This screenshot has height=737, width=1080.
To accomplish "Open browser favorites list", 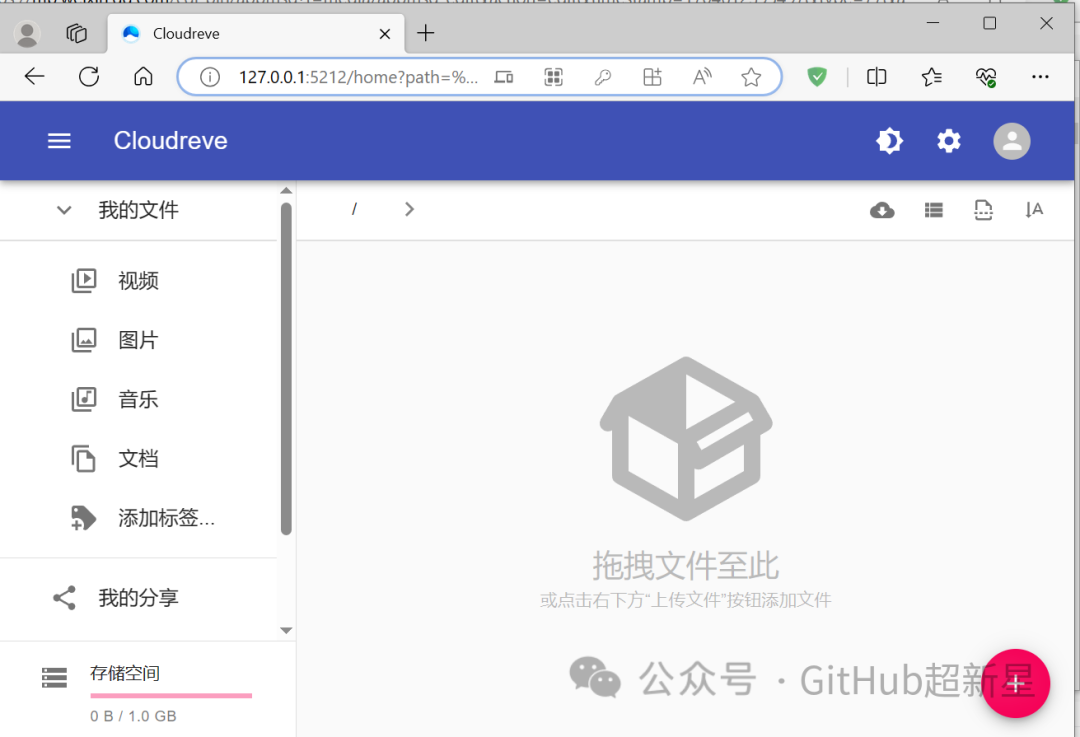I will [x=931, y=76].
